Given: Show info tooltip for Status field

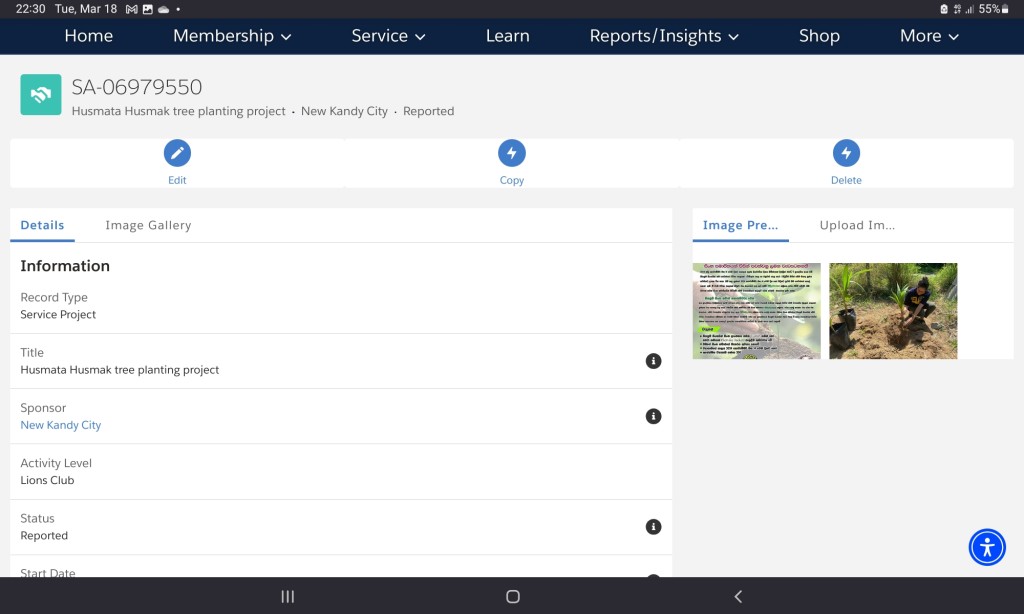Looking at the screenshot, I should pyautogui.click(x=653, y=526).
